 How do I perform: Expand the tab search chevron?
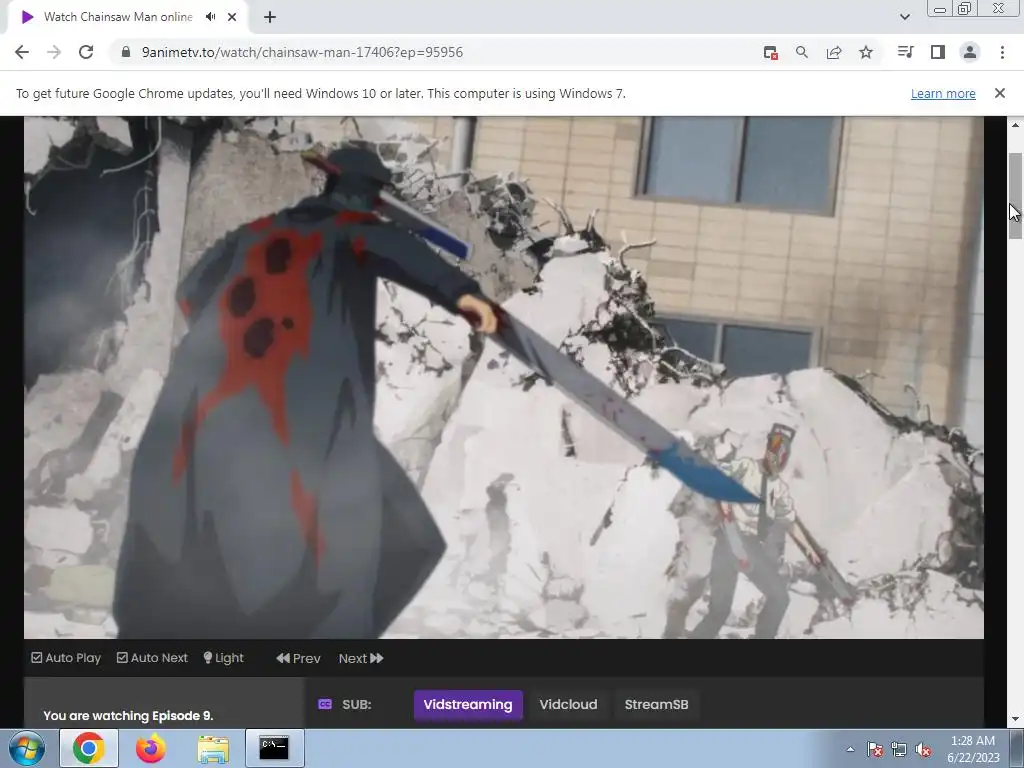904,17
